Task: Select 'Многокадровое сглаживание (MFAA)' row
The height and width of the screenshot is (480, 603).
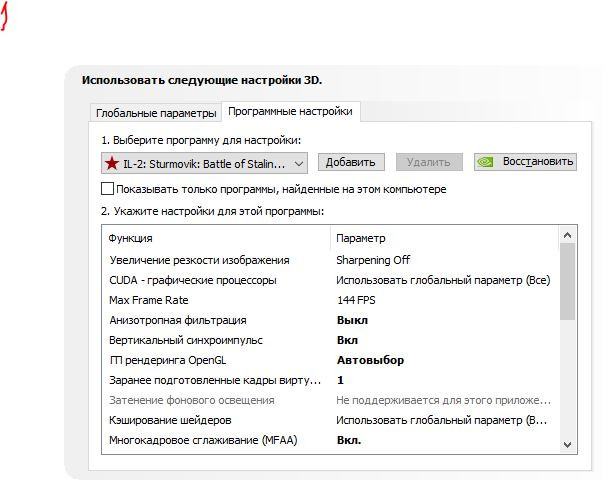Action: pos(330,440)
